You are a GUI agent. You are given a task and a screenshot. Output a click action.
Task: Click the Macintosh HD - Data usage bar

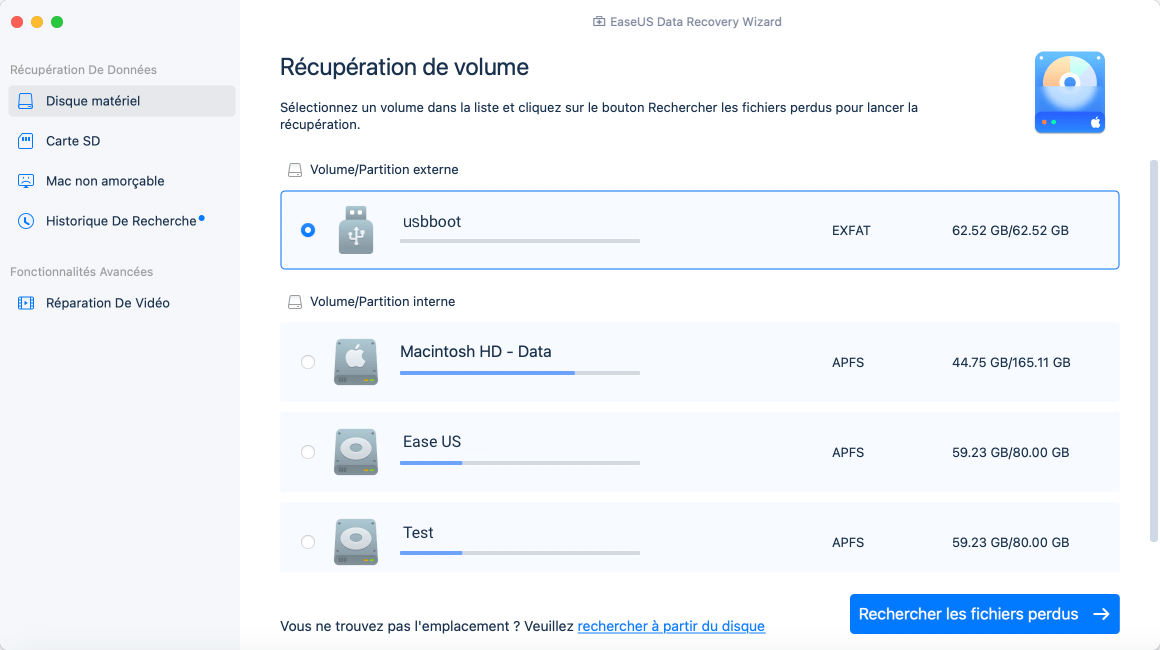[x=519, y=373]
